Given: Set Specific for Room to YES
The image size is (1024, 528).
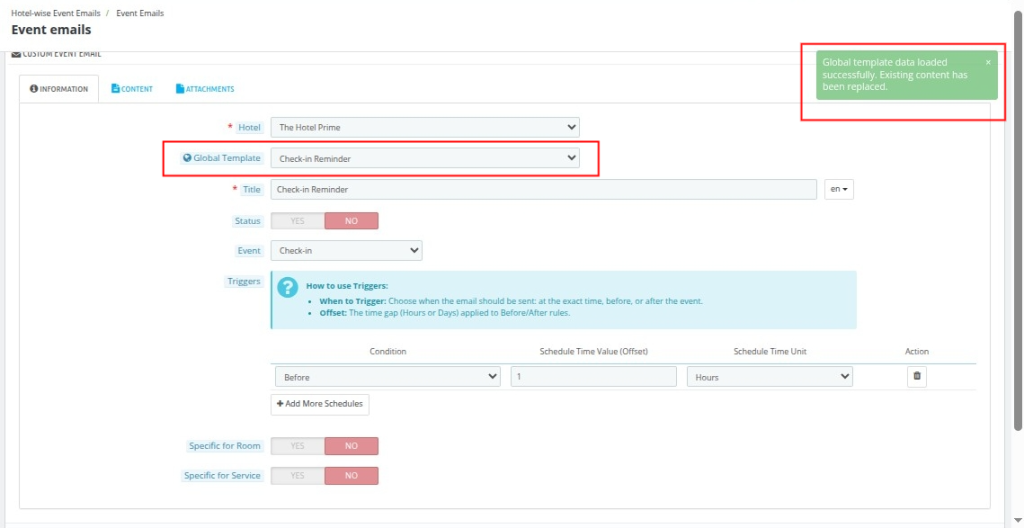Looking at the screenshot, I should coord(297,446).
